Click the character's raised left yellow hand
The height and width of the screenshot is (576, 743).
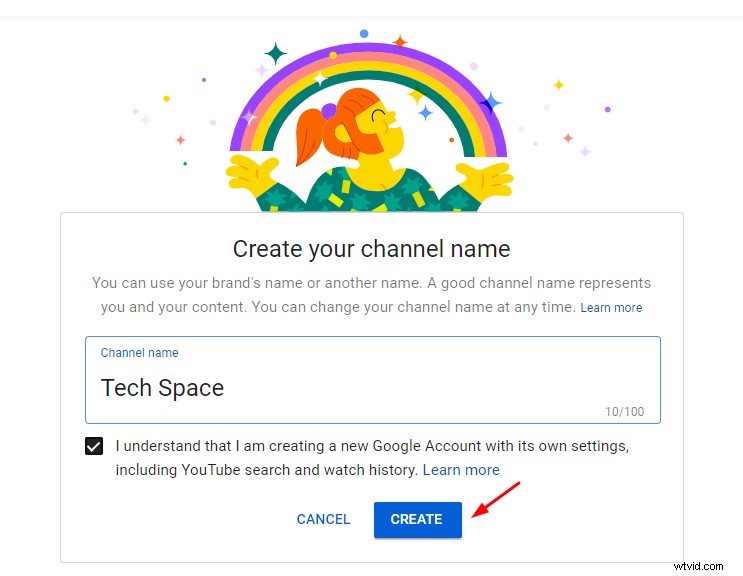point(253,177)
